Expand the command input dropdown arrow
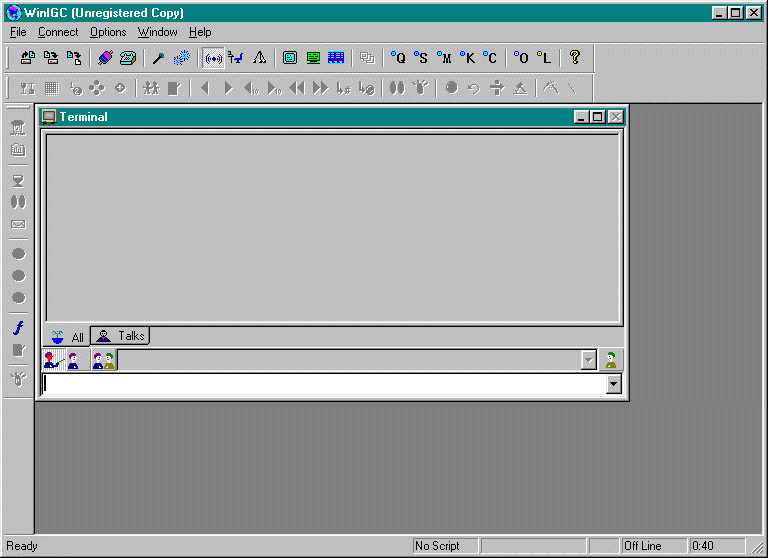 (x=613, y=384)
